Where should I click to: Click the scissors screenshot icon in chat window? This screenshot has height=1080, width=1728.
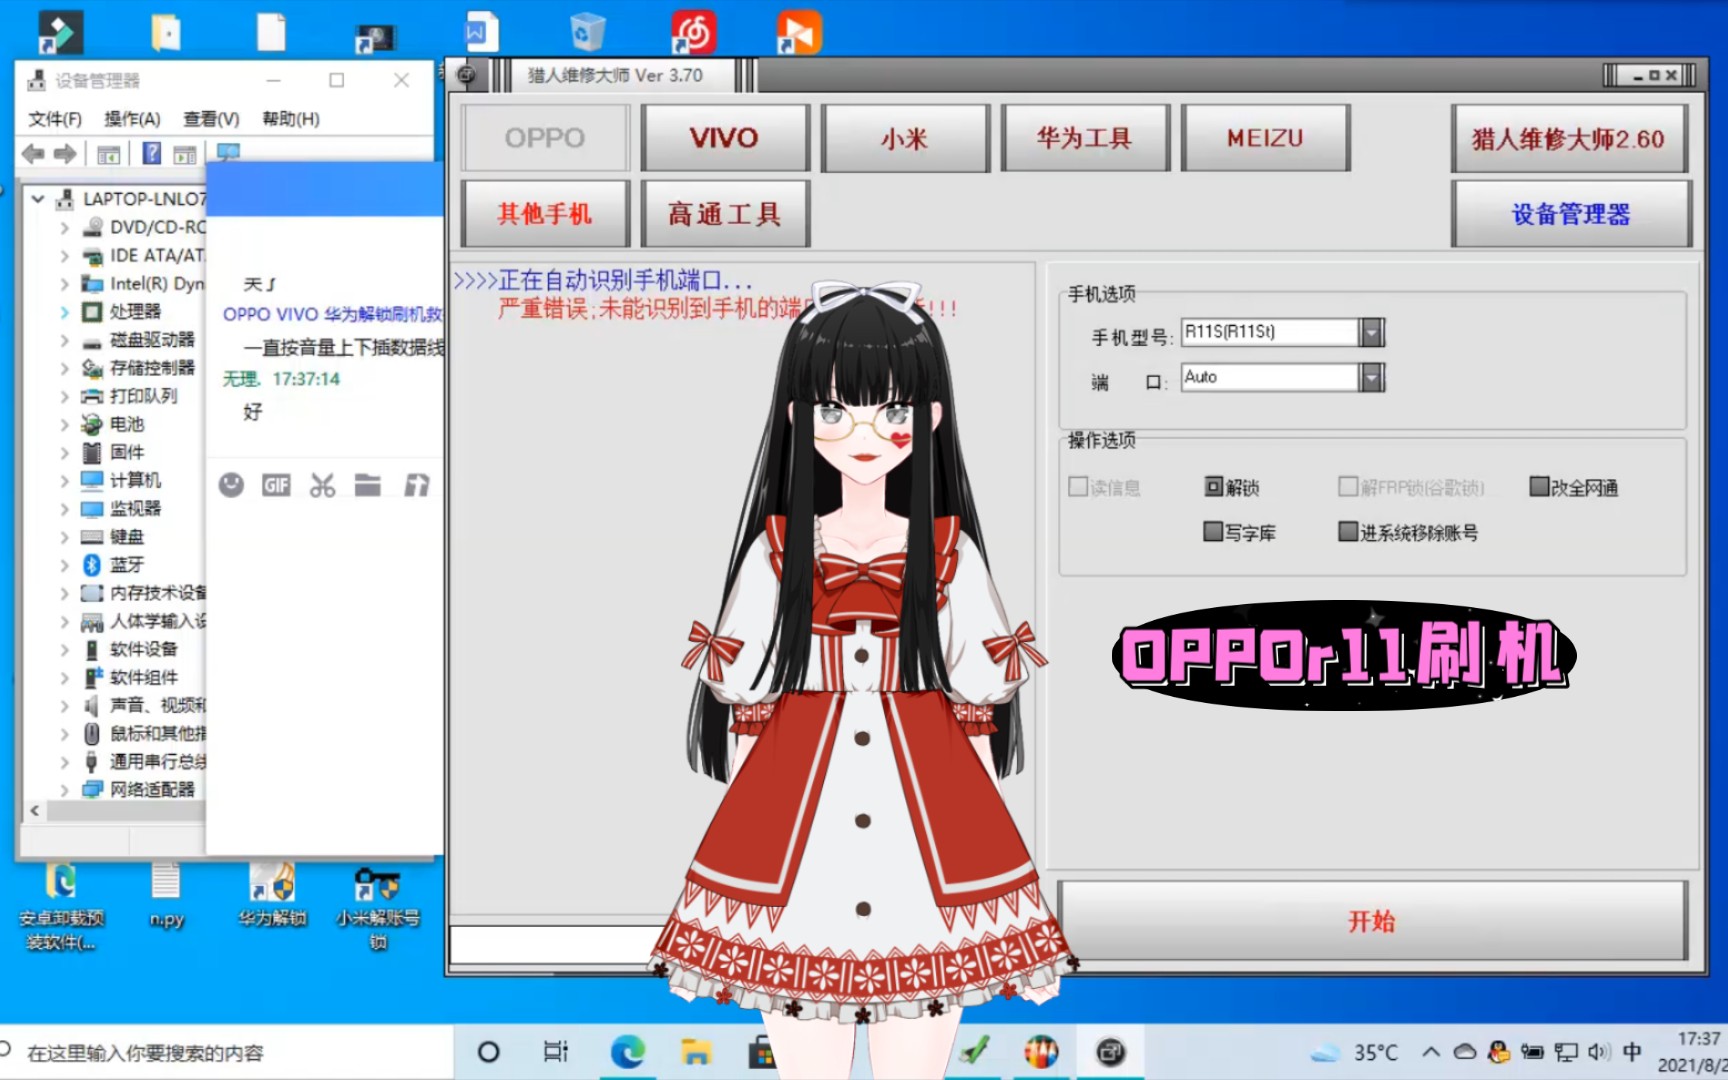[322, 486]
